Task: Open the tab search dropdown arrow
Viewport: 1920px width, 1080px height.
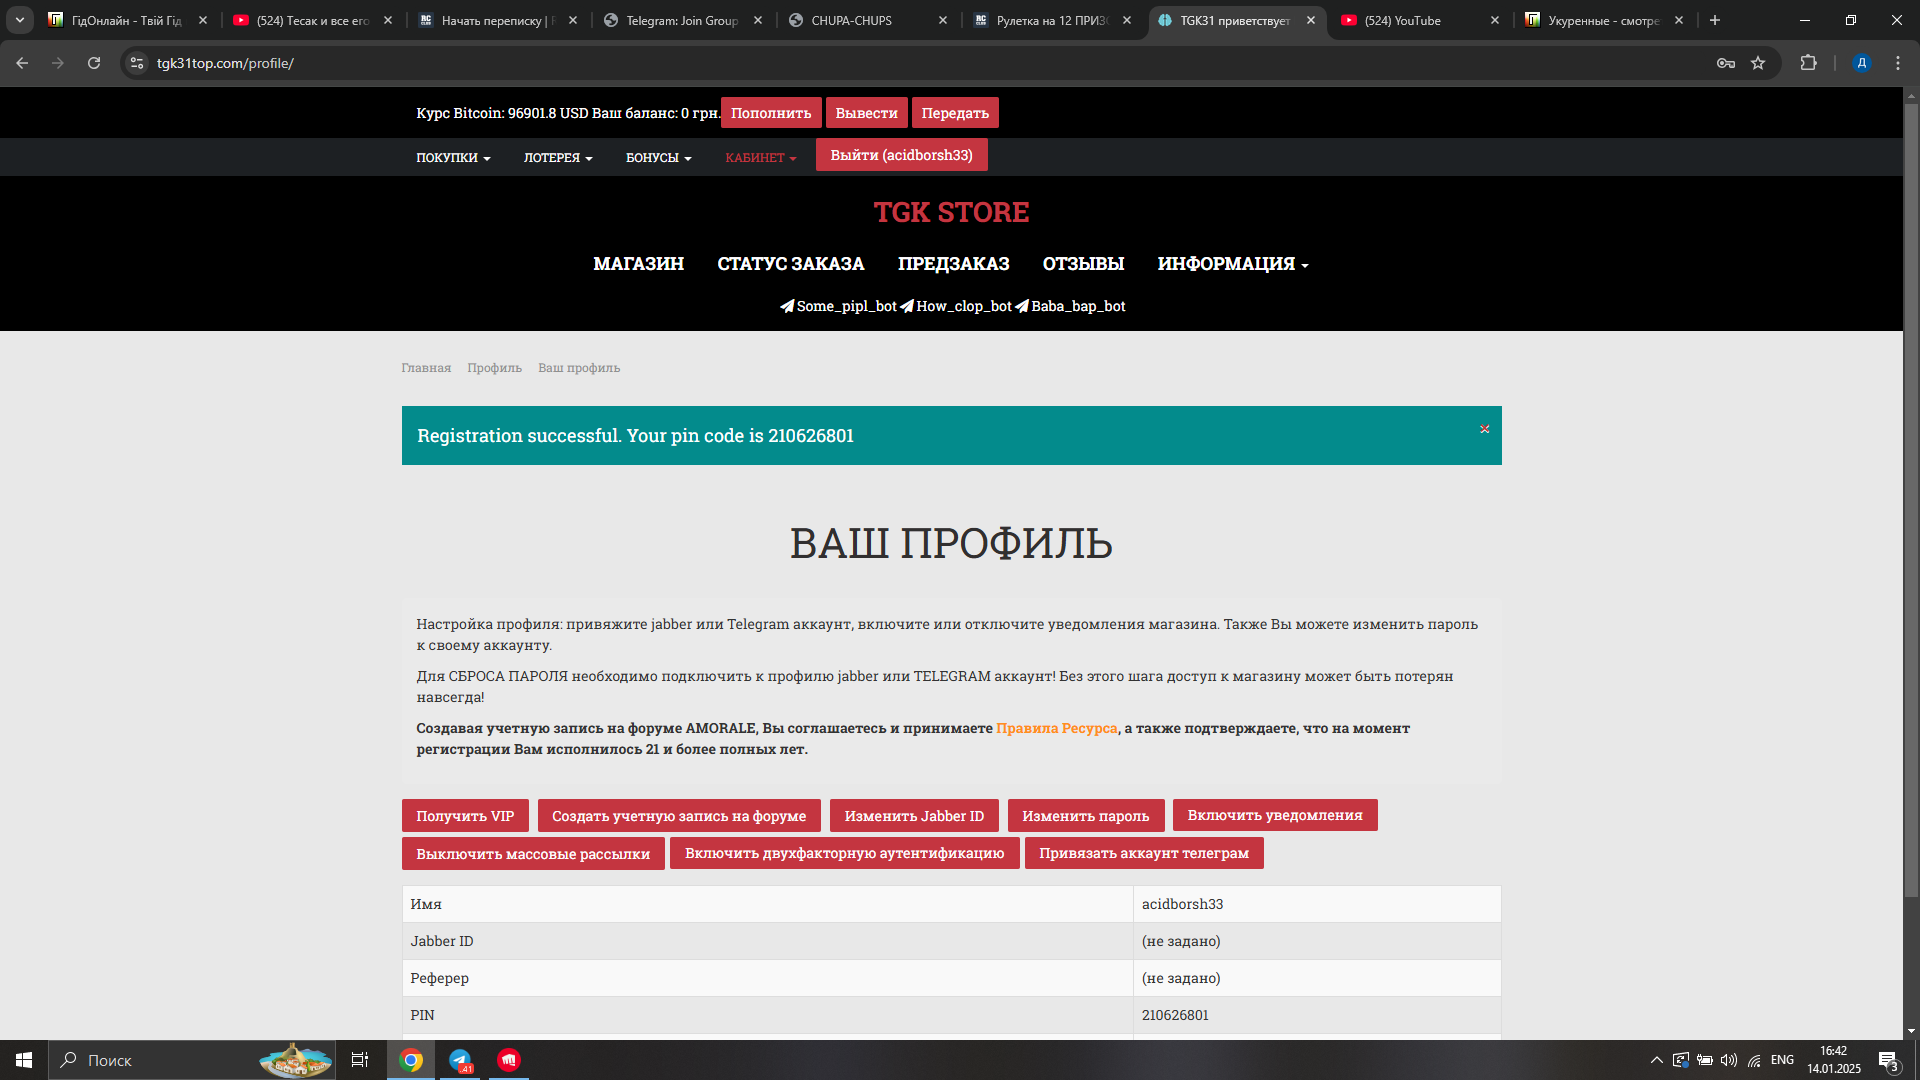Action: (20, 20)
